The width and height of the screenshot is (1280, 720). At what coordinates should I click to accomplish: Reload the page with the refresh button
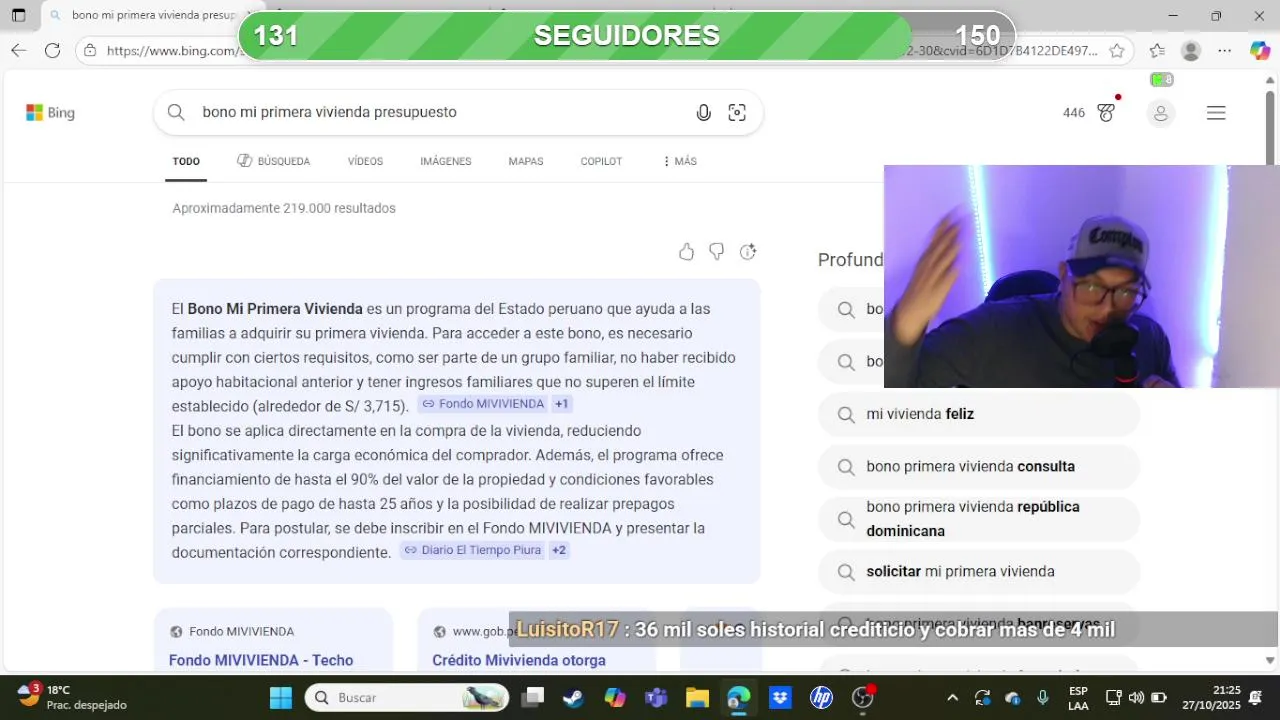[53, 50]
